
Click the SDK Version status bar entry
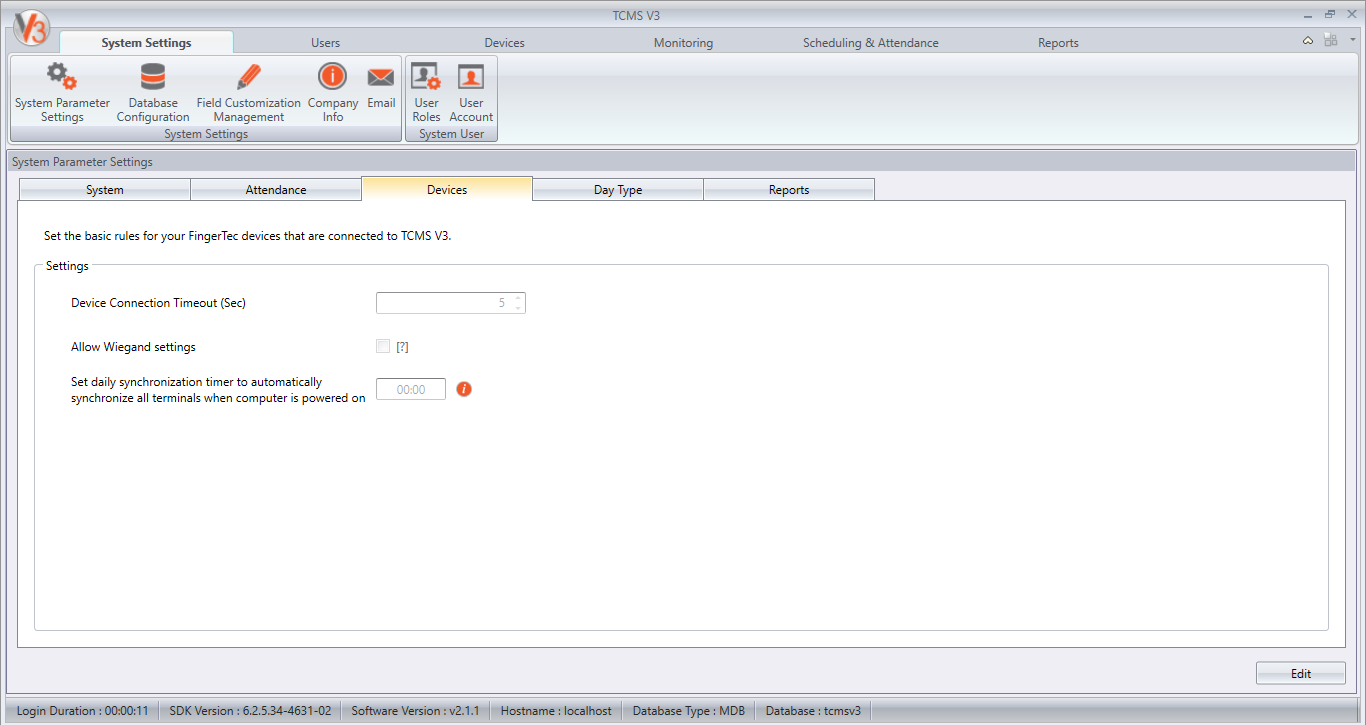click(250, 711)
